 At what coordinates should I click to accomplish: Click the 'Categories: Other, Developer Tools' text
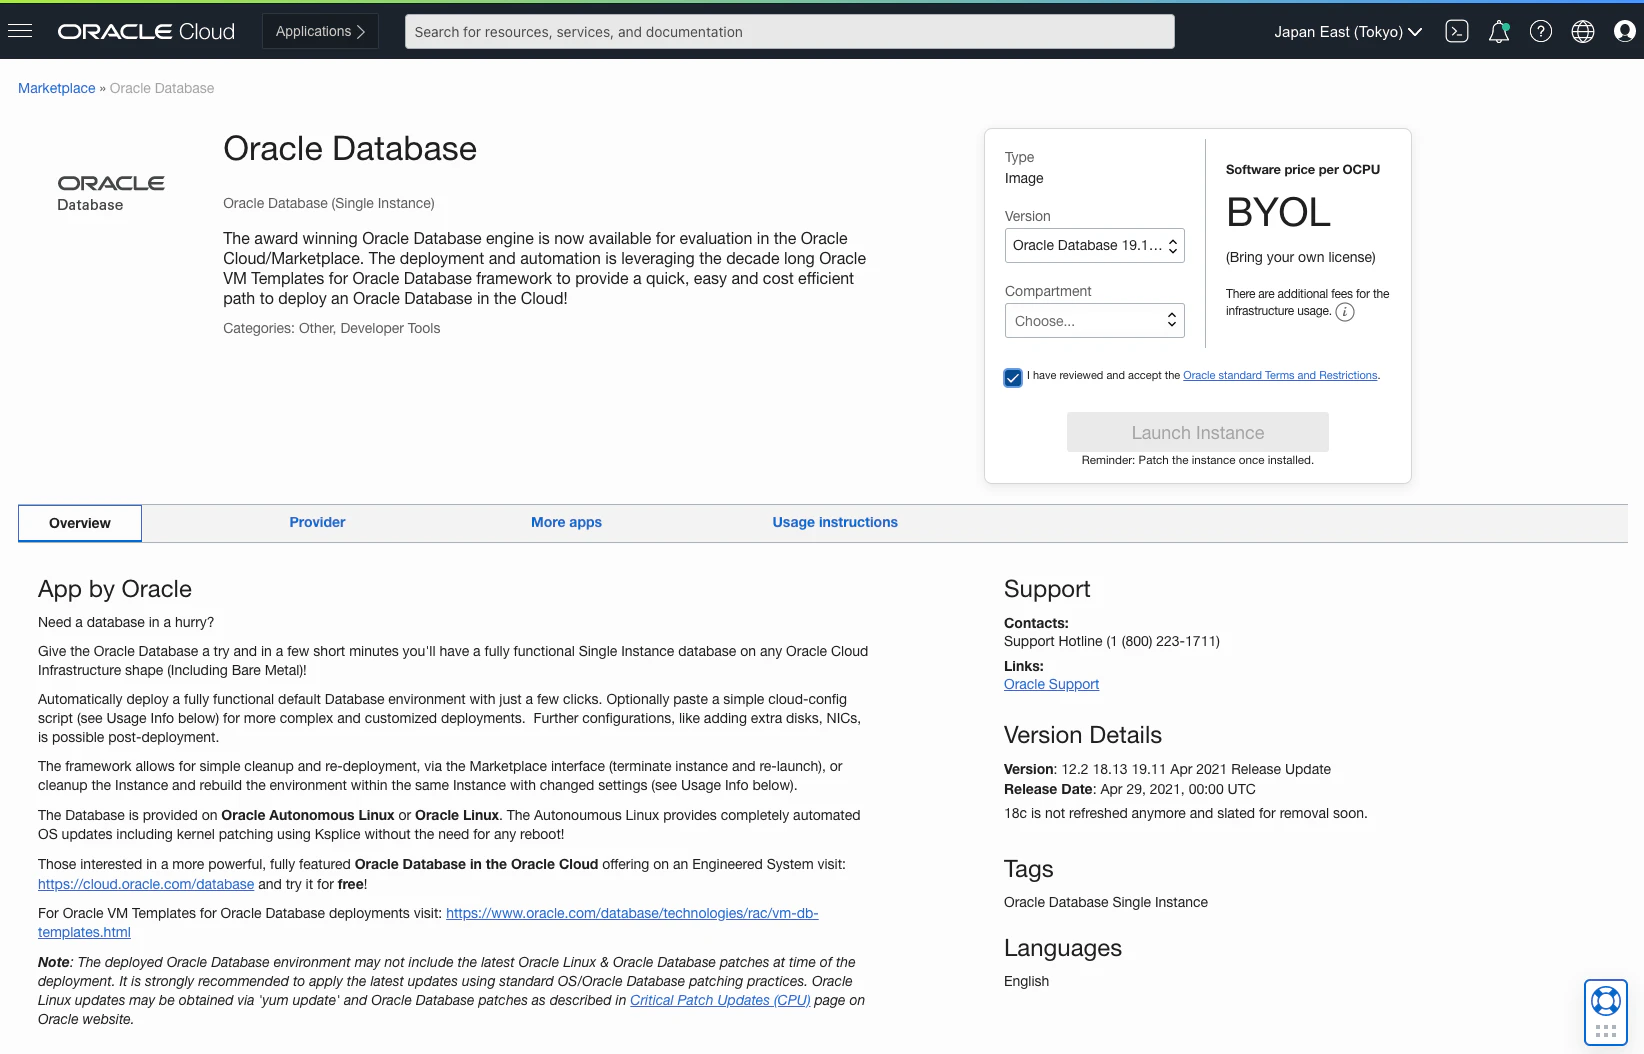click(x=332, y=328)
